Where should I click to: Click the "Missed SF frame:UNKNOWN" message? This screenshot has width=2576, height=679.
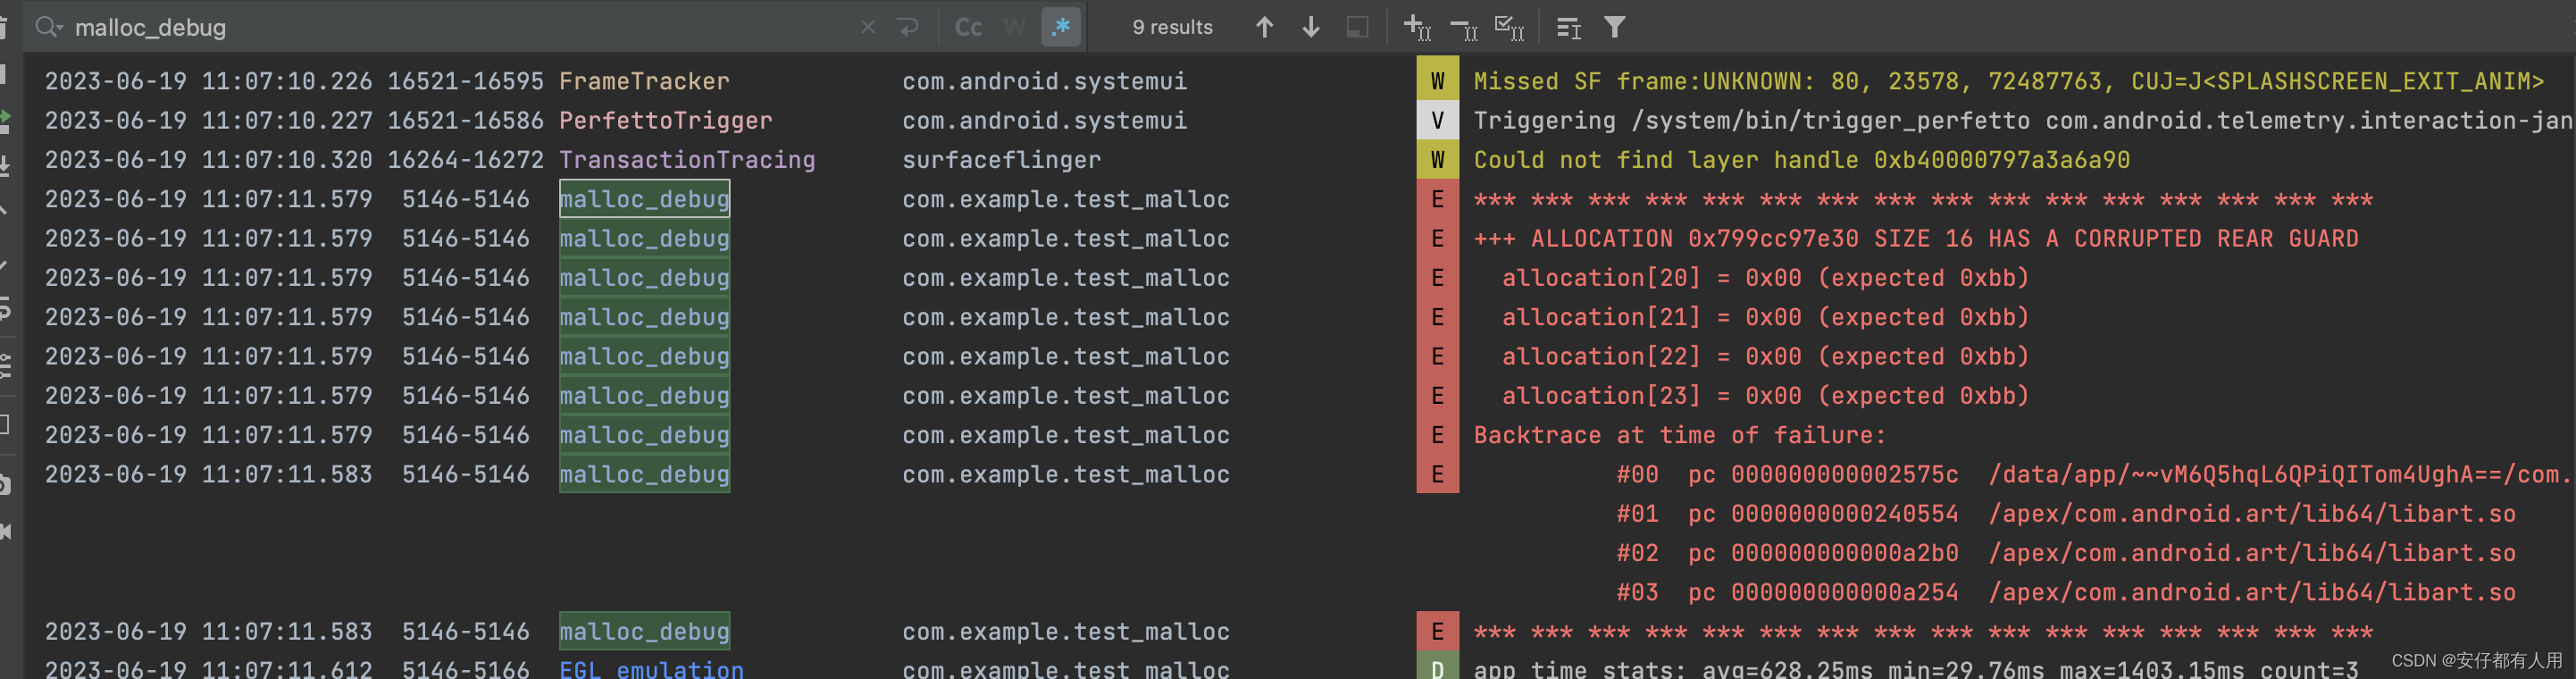2008,81
